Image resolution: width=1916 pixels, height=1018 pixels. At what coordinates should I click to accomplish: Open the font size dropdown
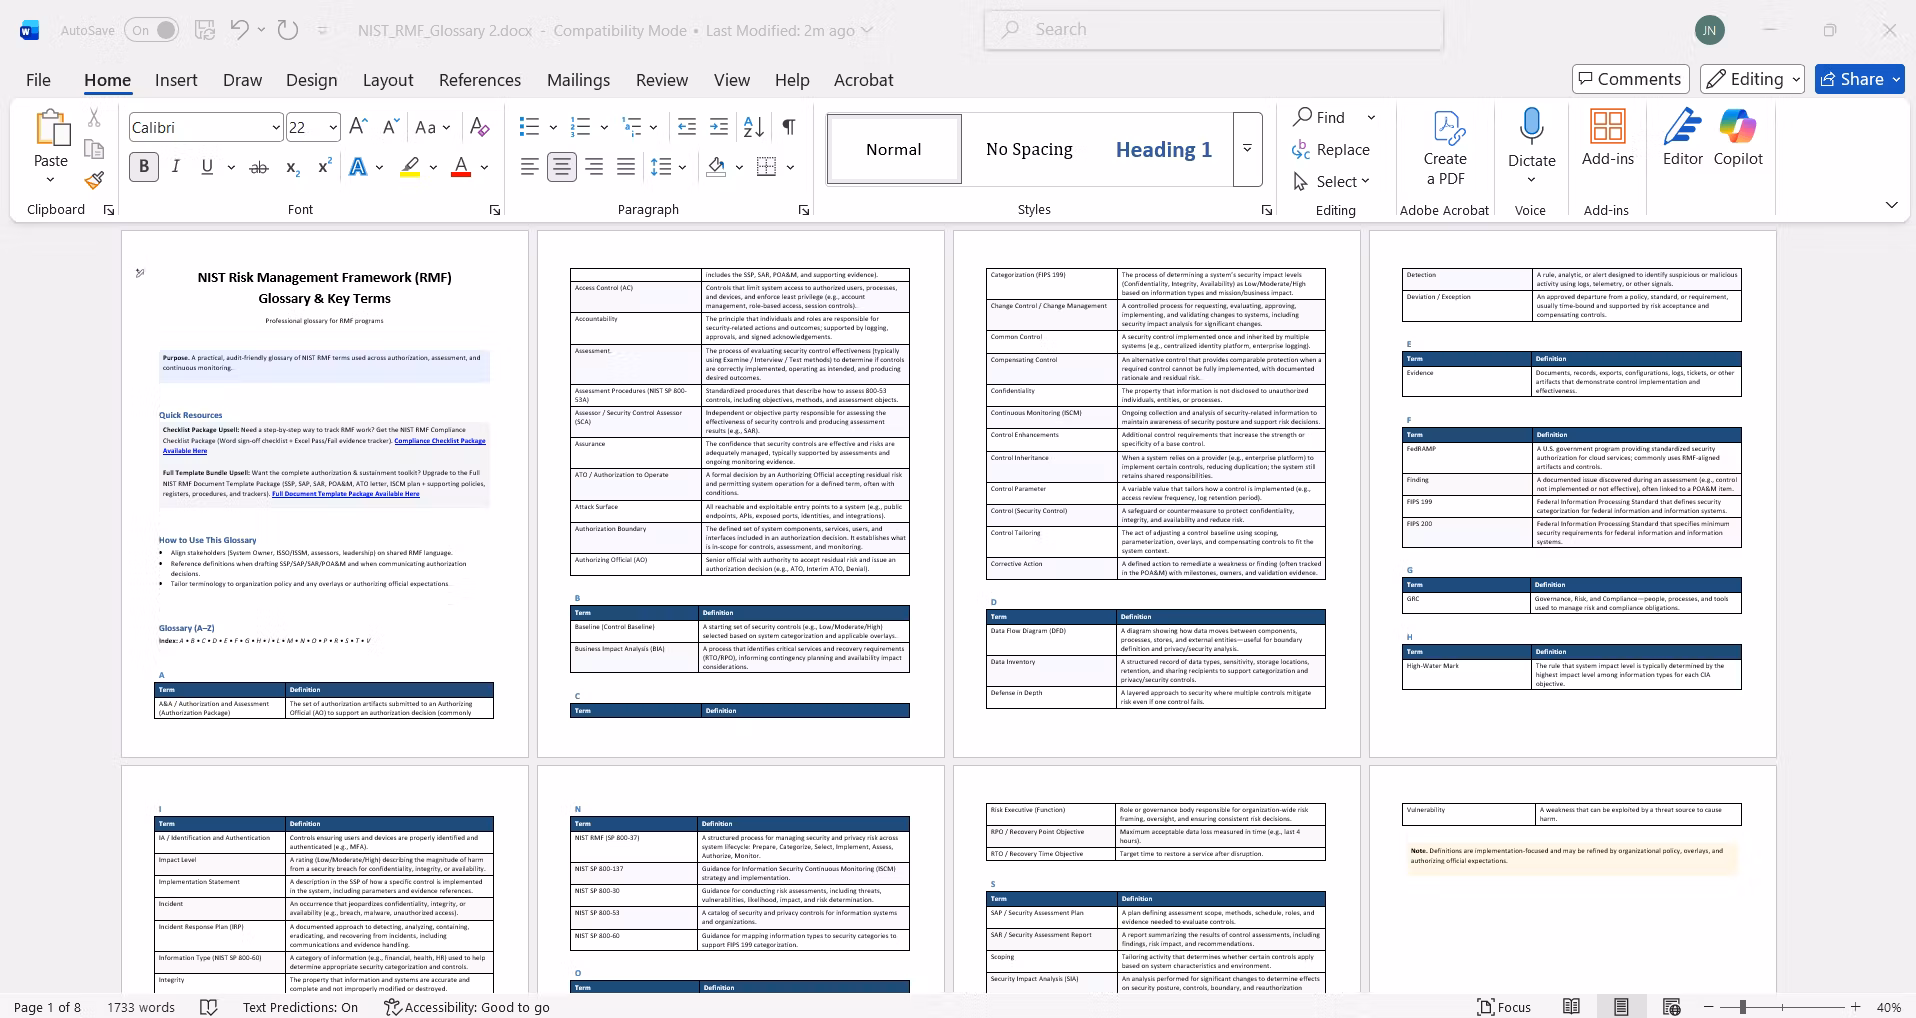coord(333,127)
